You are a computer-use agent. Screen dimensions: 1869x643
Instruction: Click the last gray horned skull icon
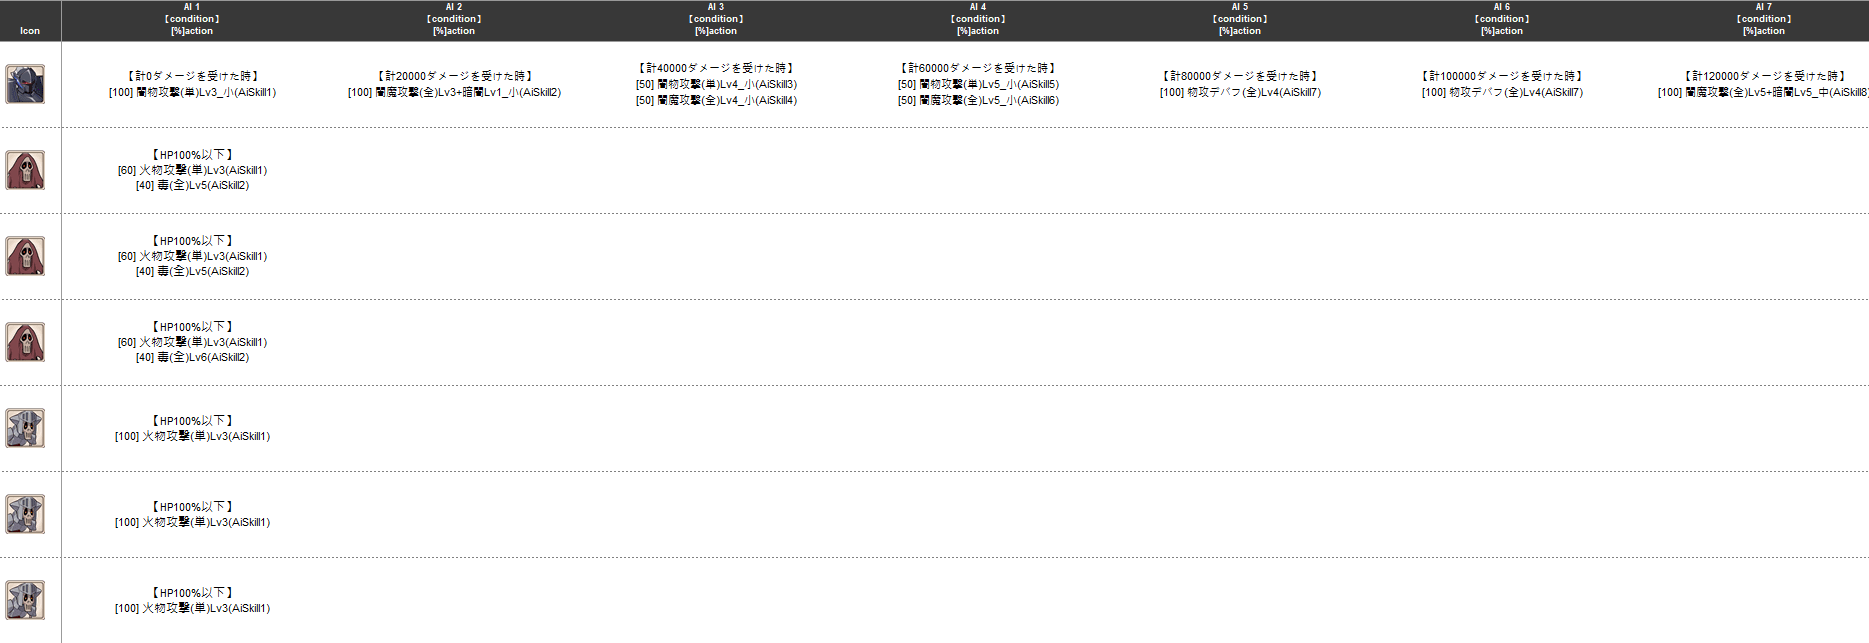(25, 600)
